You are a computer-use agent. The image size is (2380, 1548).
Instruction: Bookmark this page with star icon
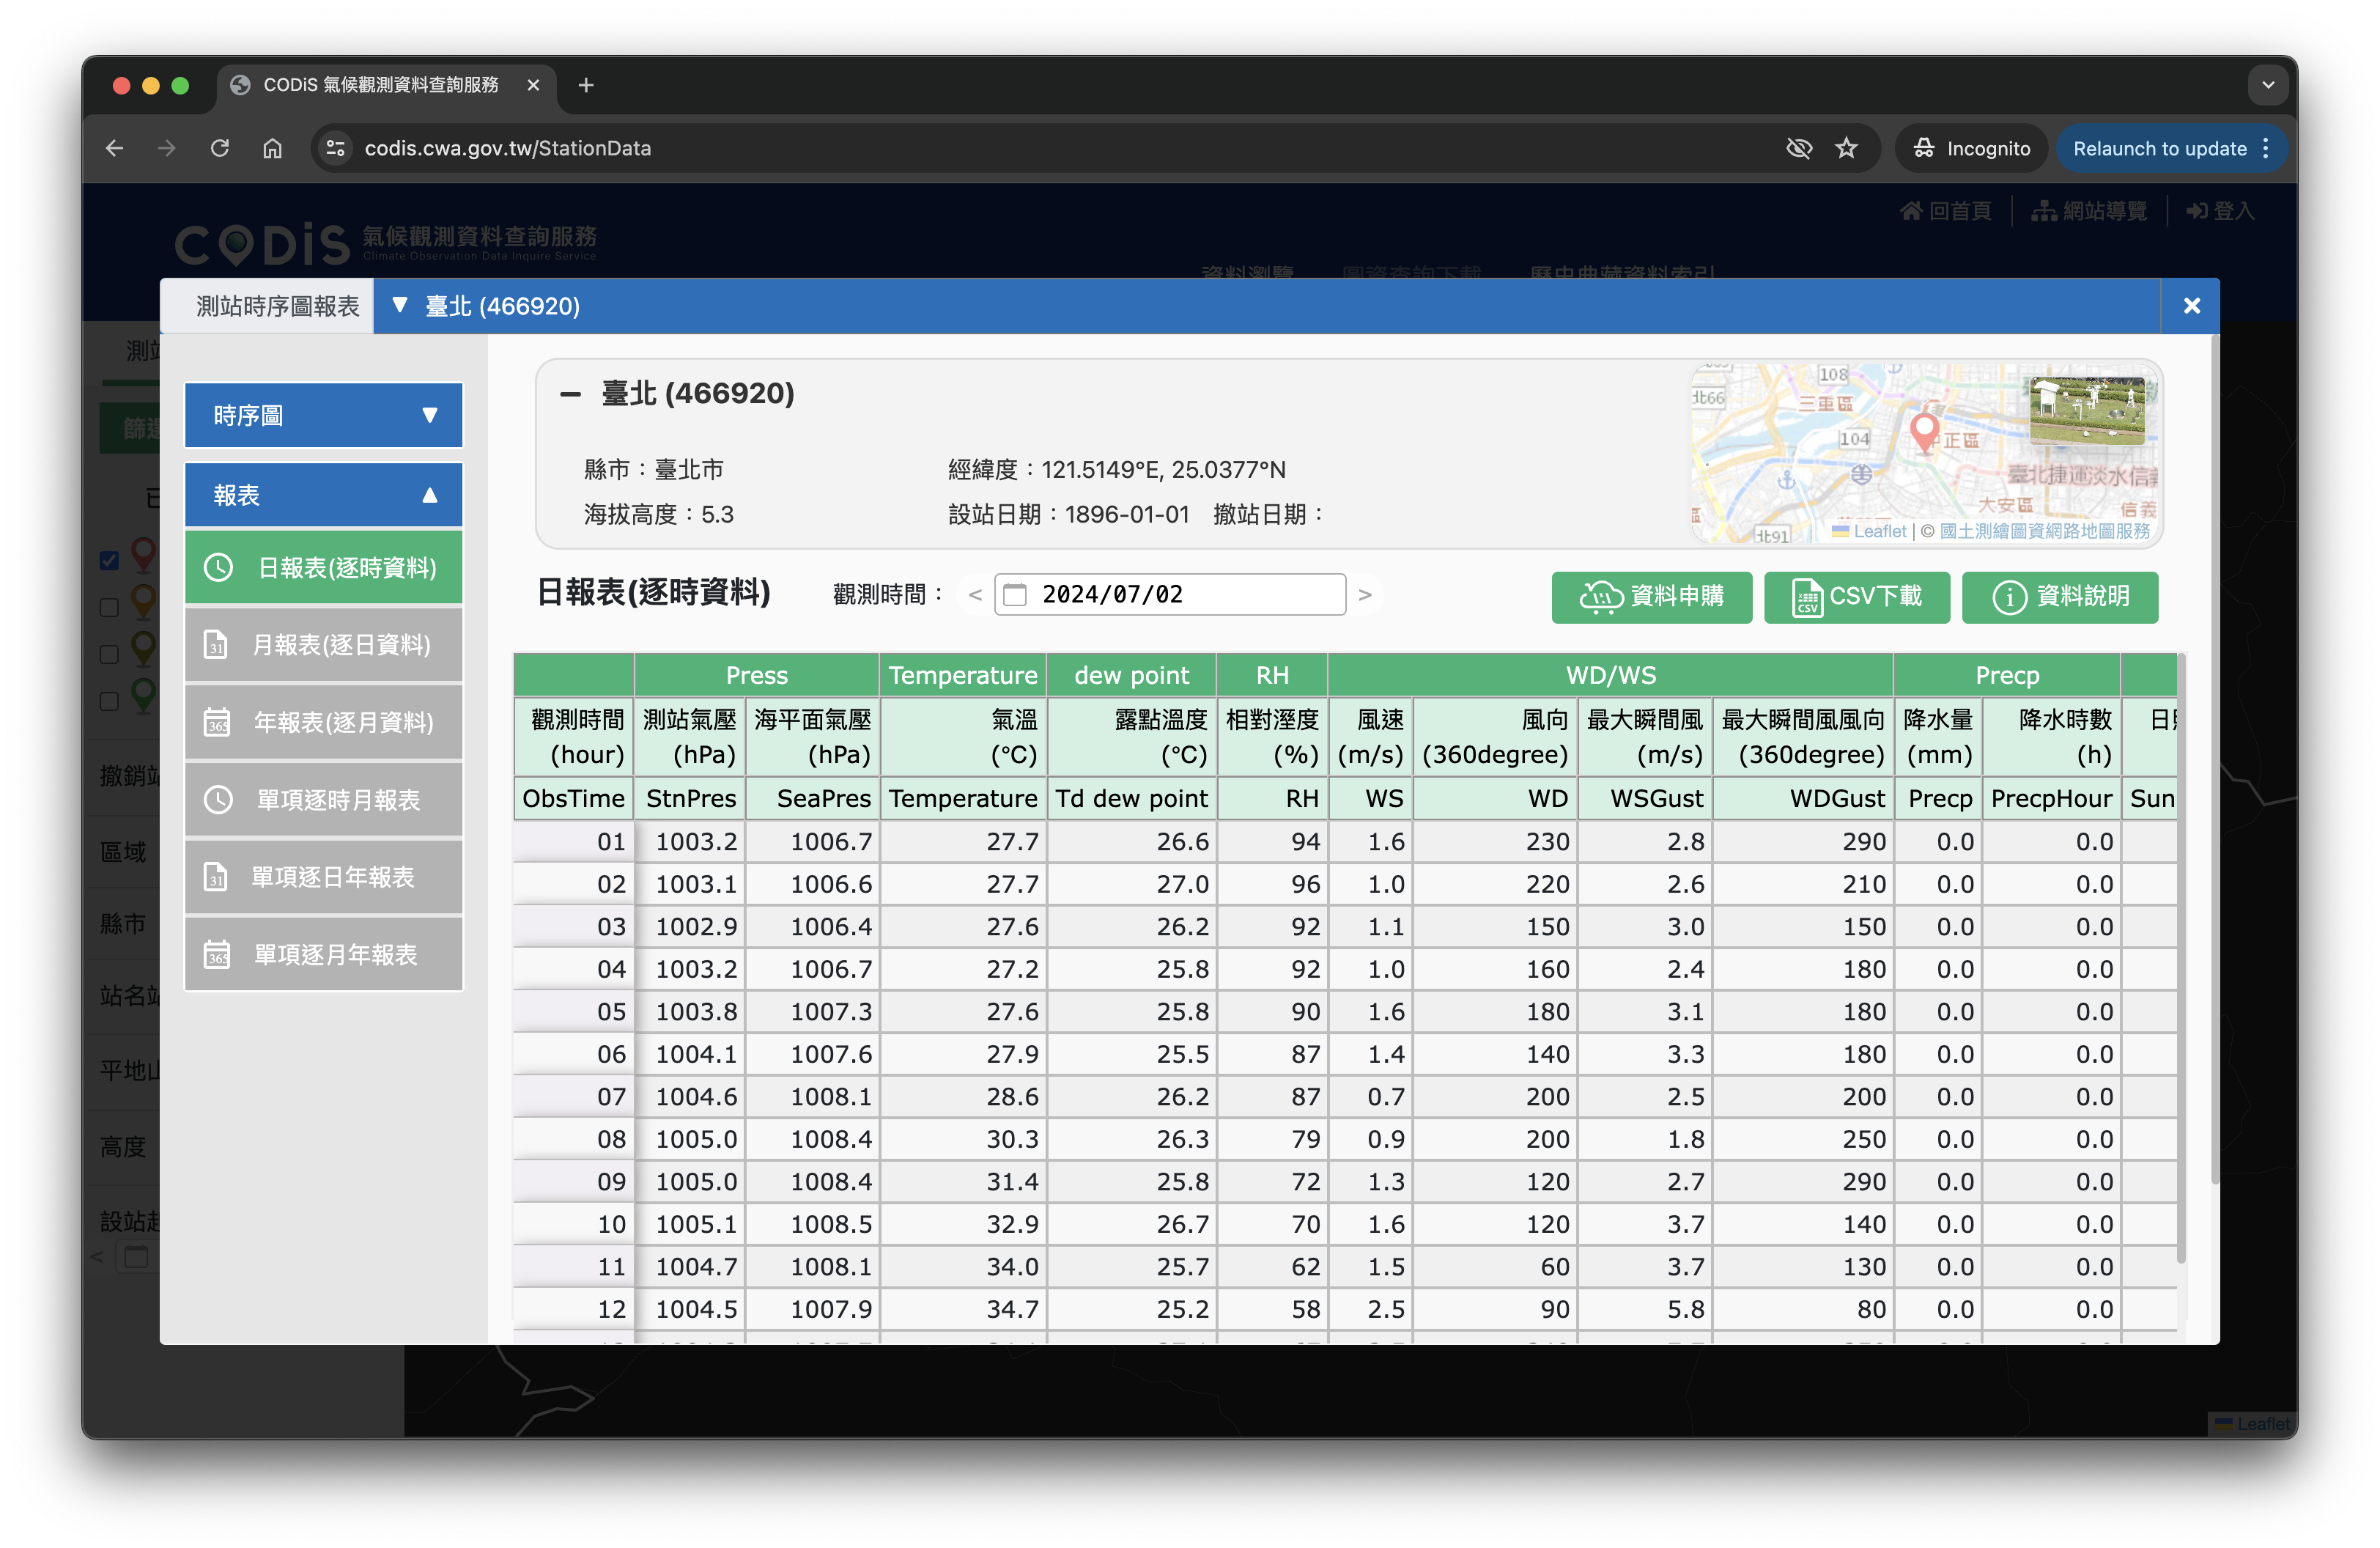point(1846,148)
